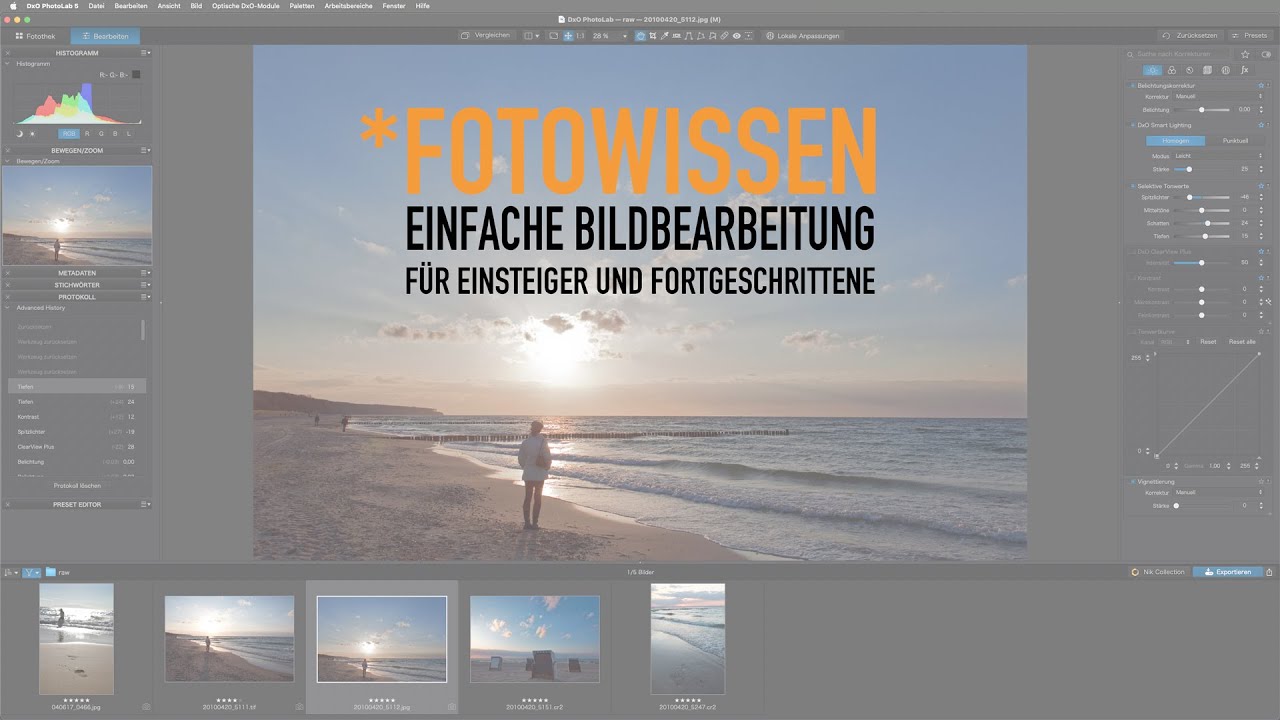Select the Kontrast entry in history list
Viewport: 1280px width, 720px height.
point(77,416)
